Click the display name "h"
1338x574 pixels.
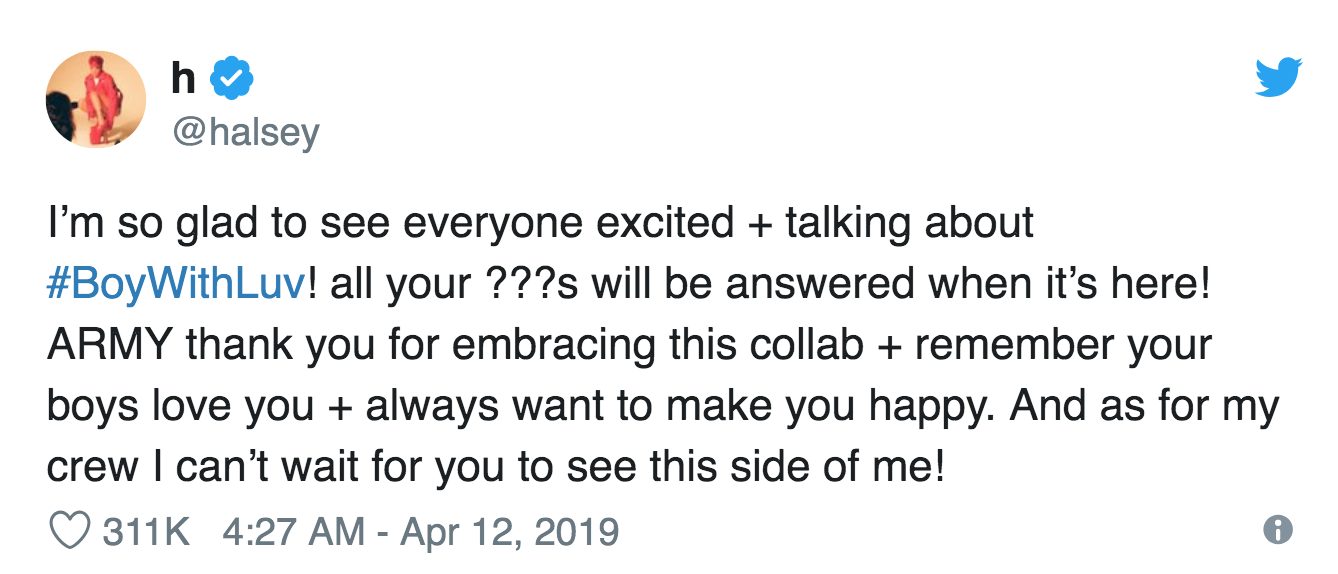click(x=184, y=77)
